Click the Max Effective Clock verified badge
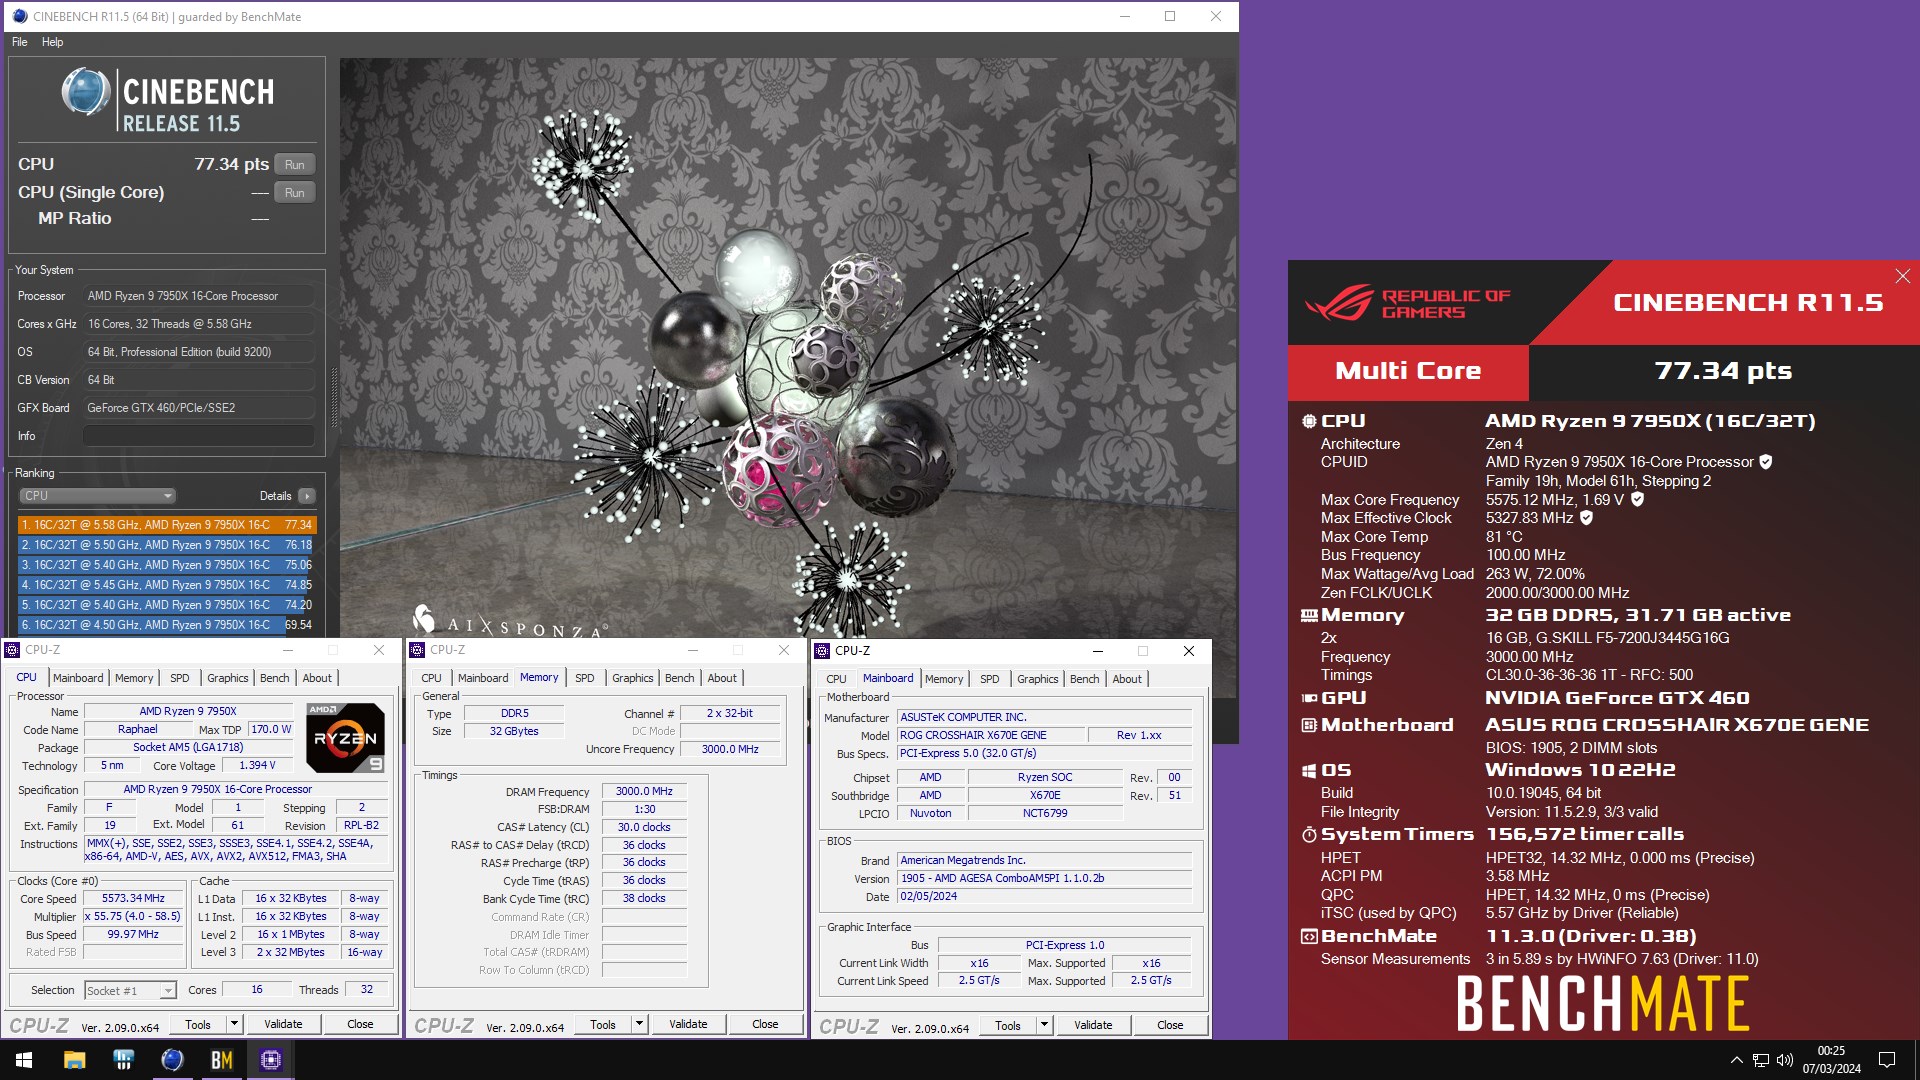1920x1080 pixels. (x=1587, y=518)
